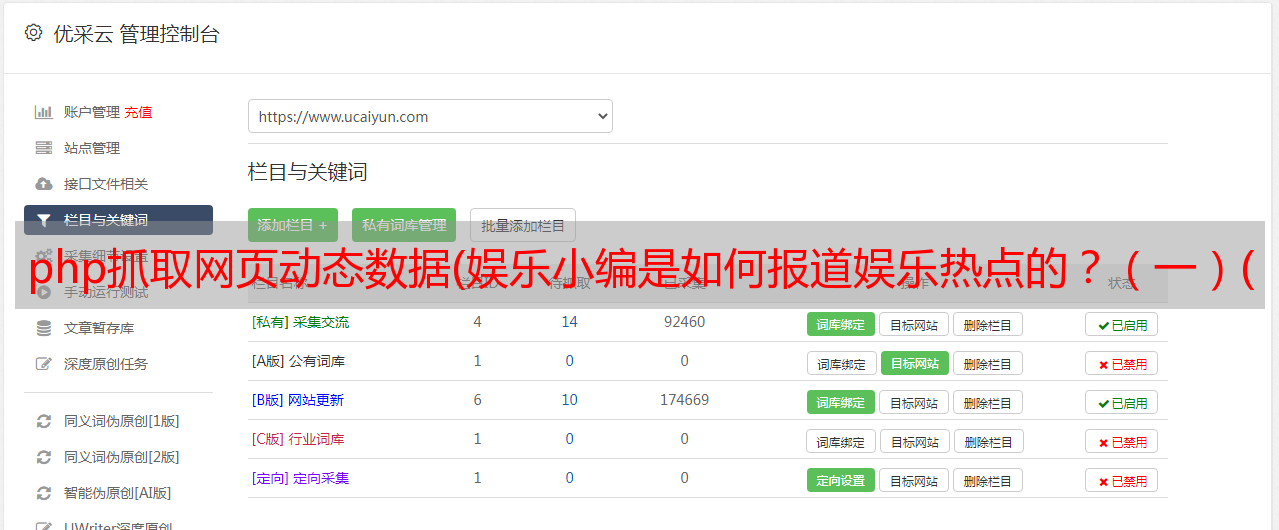
Task: Click 目标网站 in the 网站更新 row
Action: click(x=914, y=402)
